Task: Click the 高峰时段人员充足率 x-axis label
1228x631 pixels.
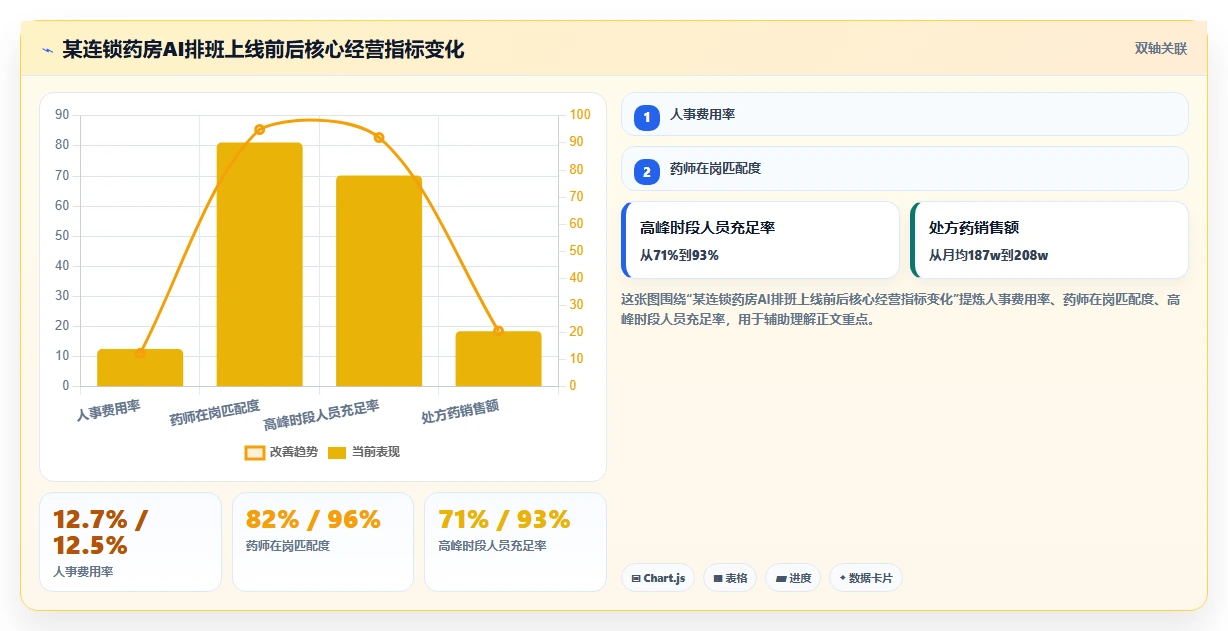Action: (x=321, y=415)
